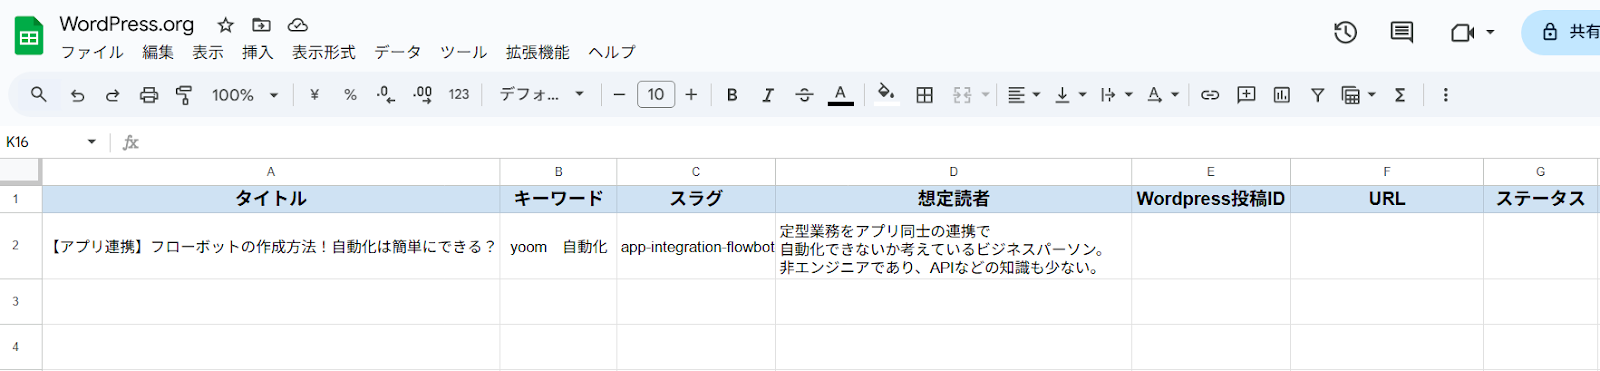The height and width of the screenshot is (371, 1600).
Task: Open the text rotation dropdown
Action: tap(1162, 95)
